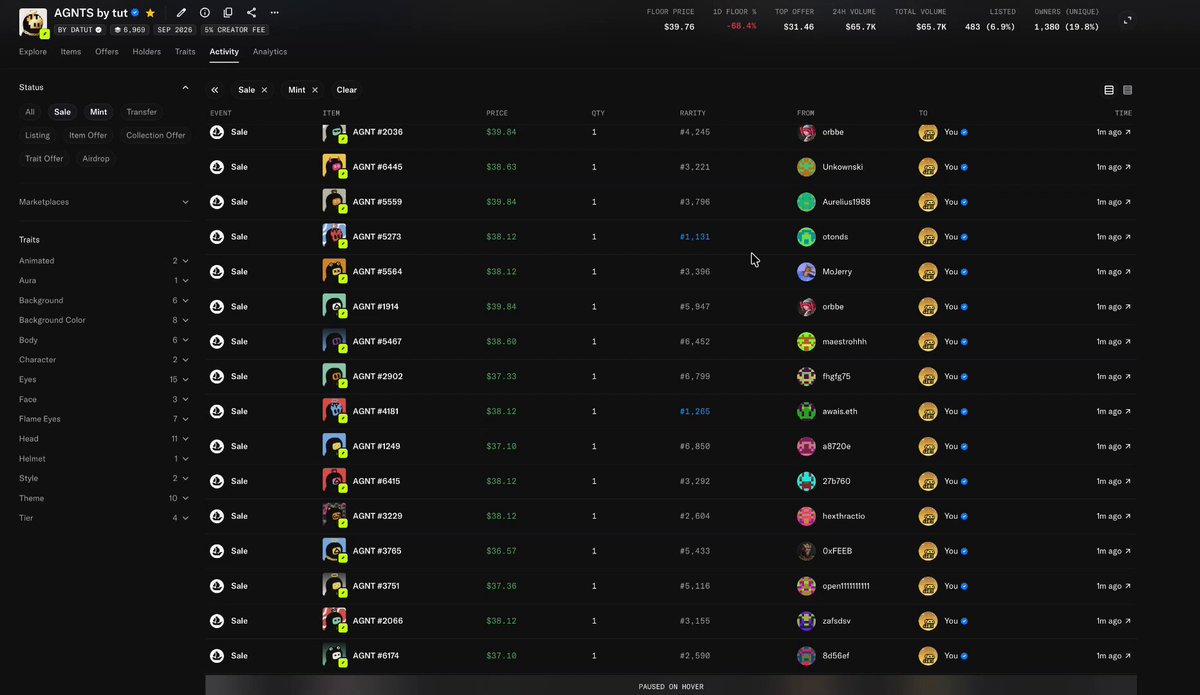1200x695 pixels.
Task: Switch to the compact list view icon
Action: click(x=1128, y=90)
